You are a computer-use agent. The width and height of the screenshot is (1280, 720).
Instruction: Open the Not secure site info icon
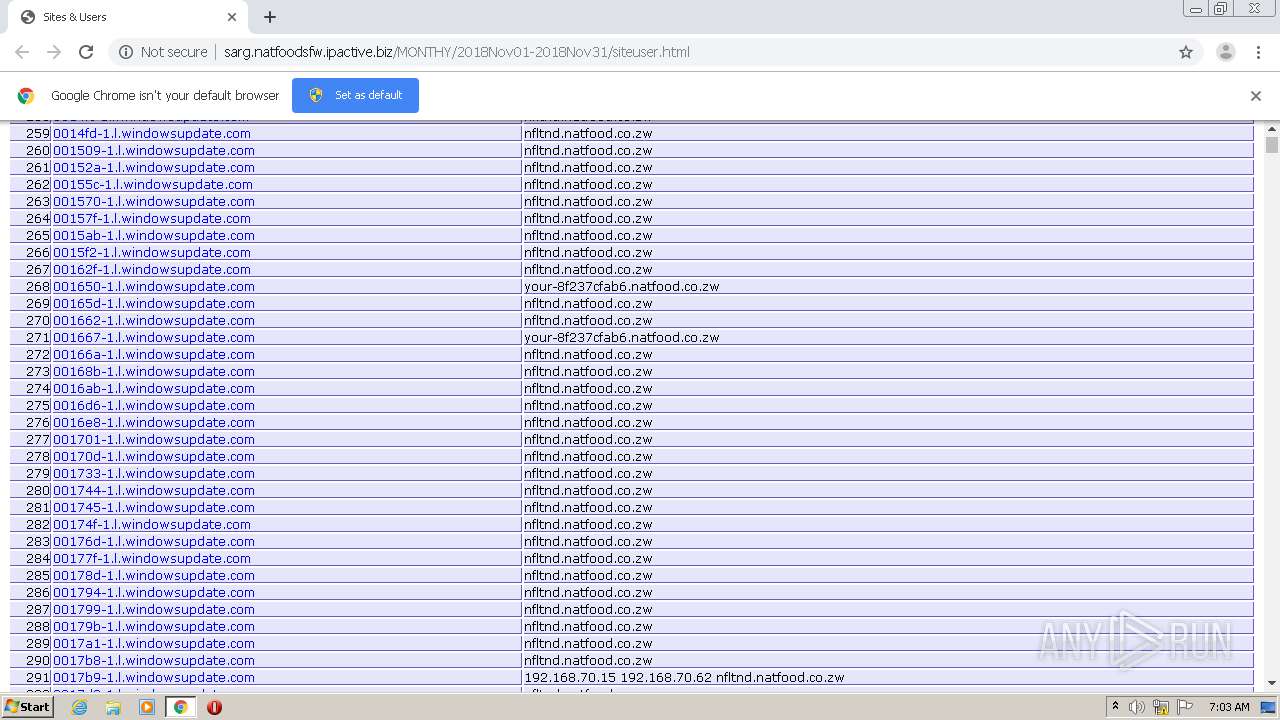(126, 52)
